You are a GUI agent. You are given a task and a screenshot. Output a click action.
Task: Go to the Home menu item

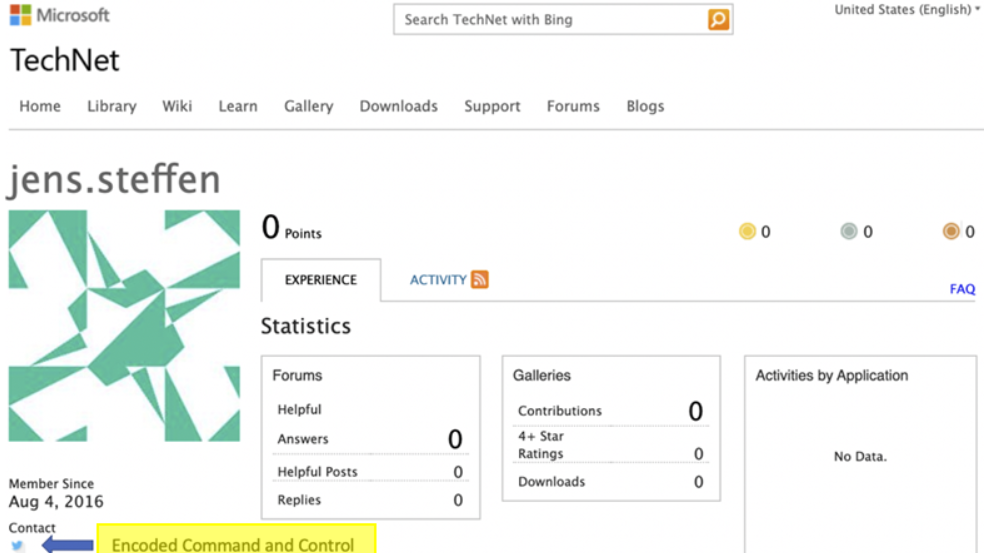click(x=40, y=106)
